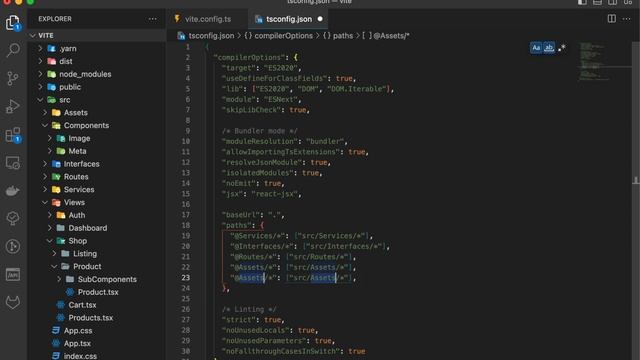Click the unsaved dot on the tsconfig.json tab

320,19
